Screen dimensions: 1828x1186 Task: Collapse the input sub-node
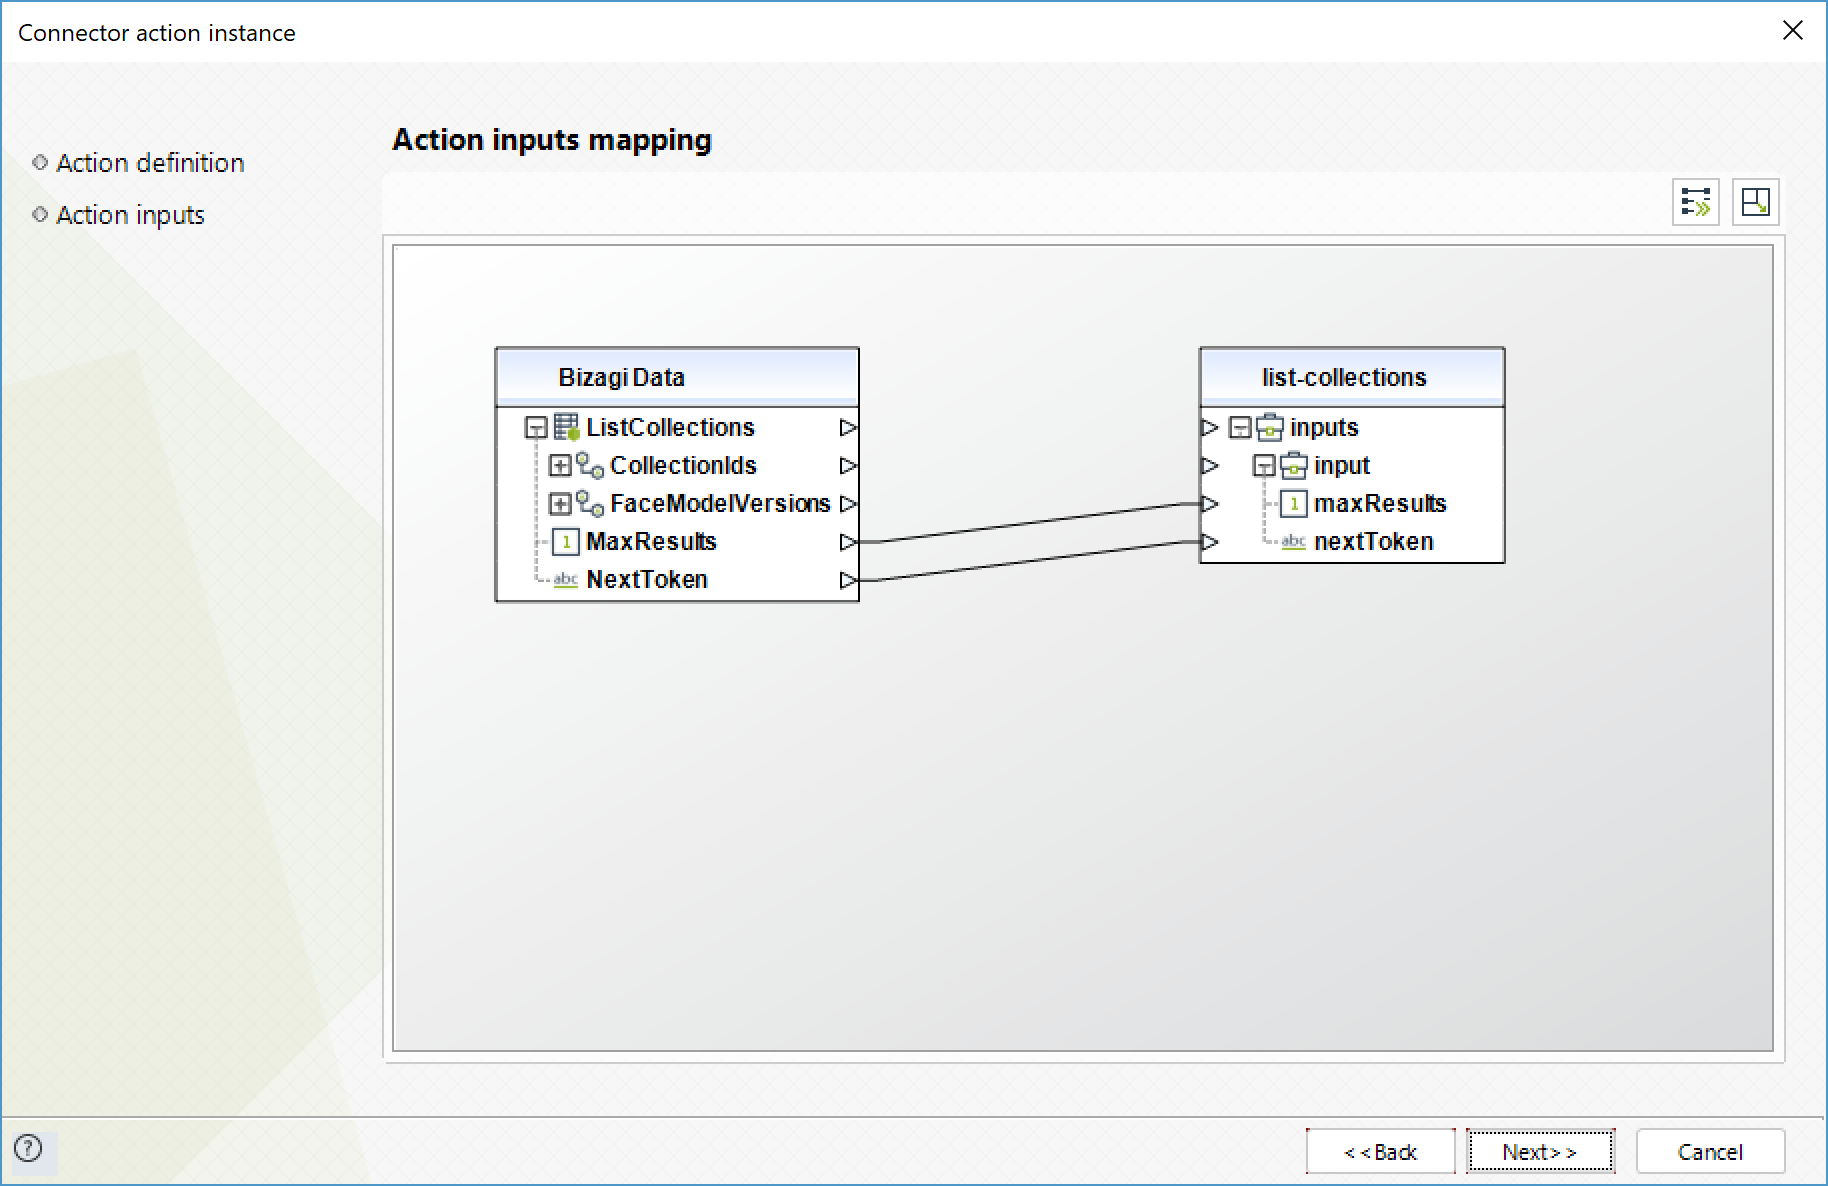[x=1264, y=466]
